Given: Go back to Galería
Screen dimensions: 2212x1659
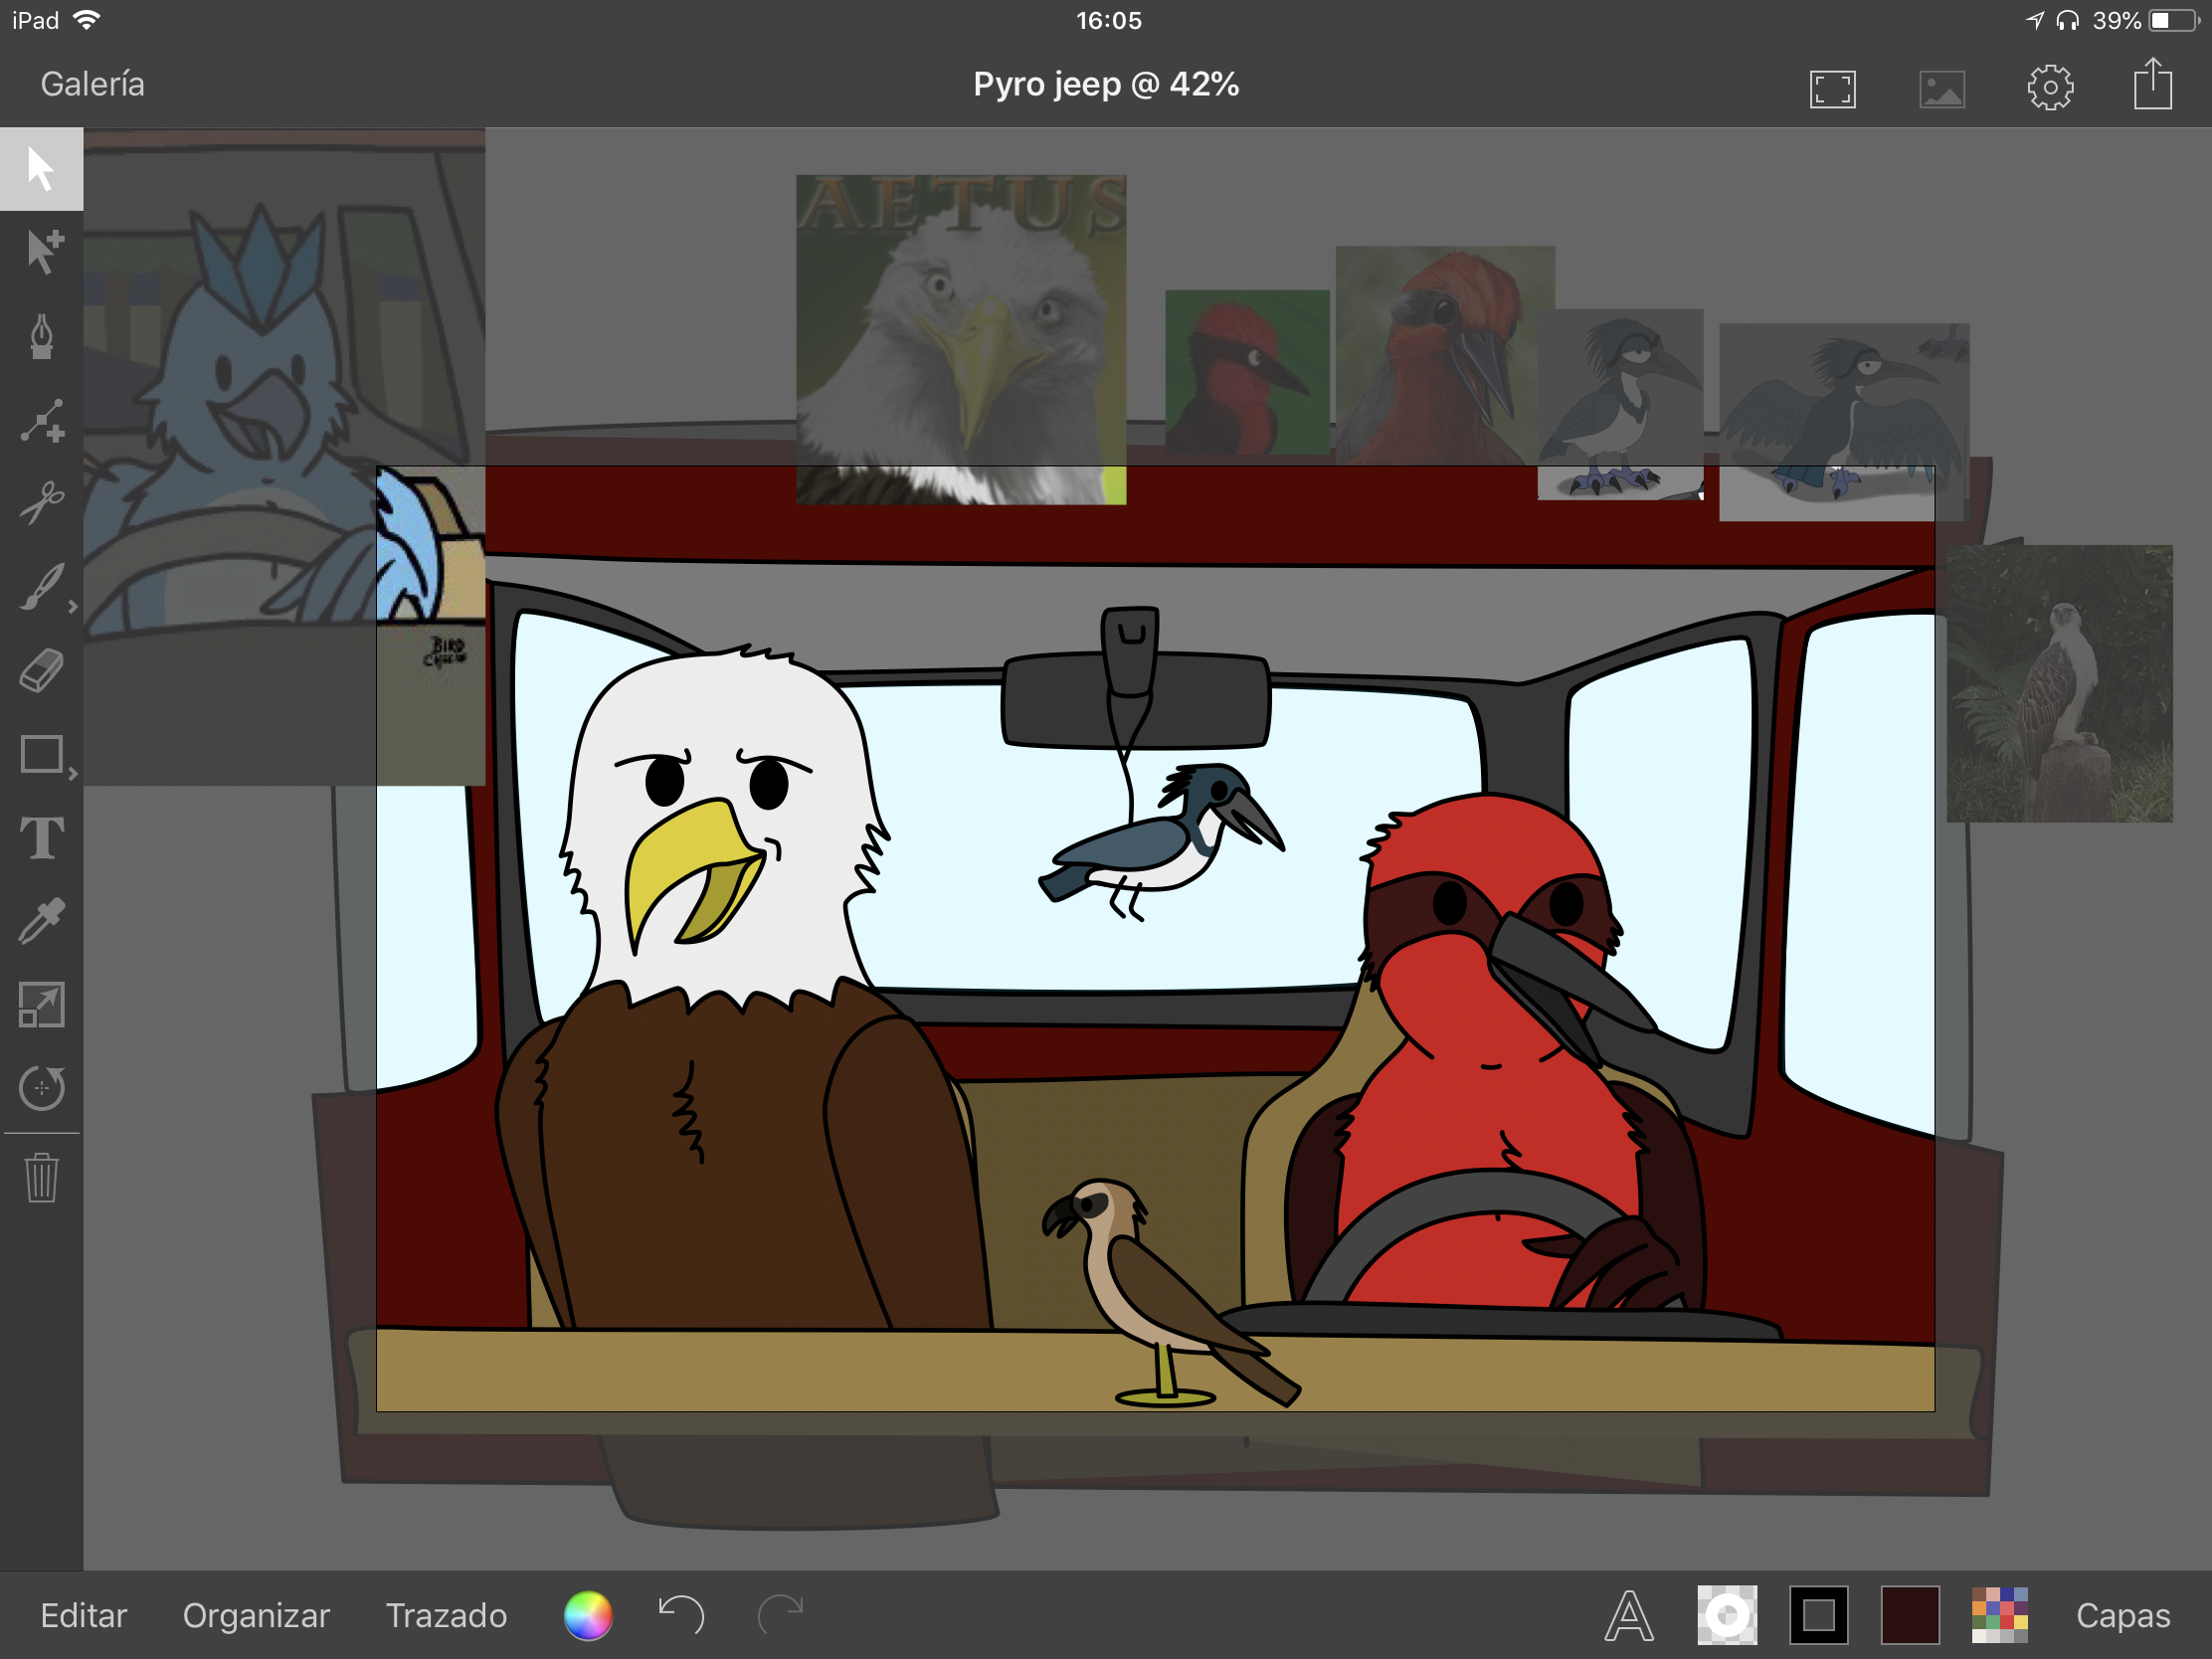Looking at the screenshot, I should point(92,84).
